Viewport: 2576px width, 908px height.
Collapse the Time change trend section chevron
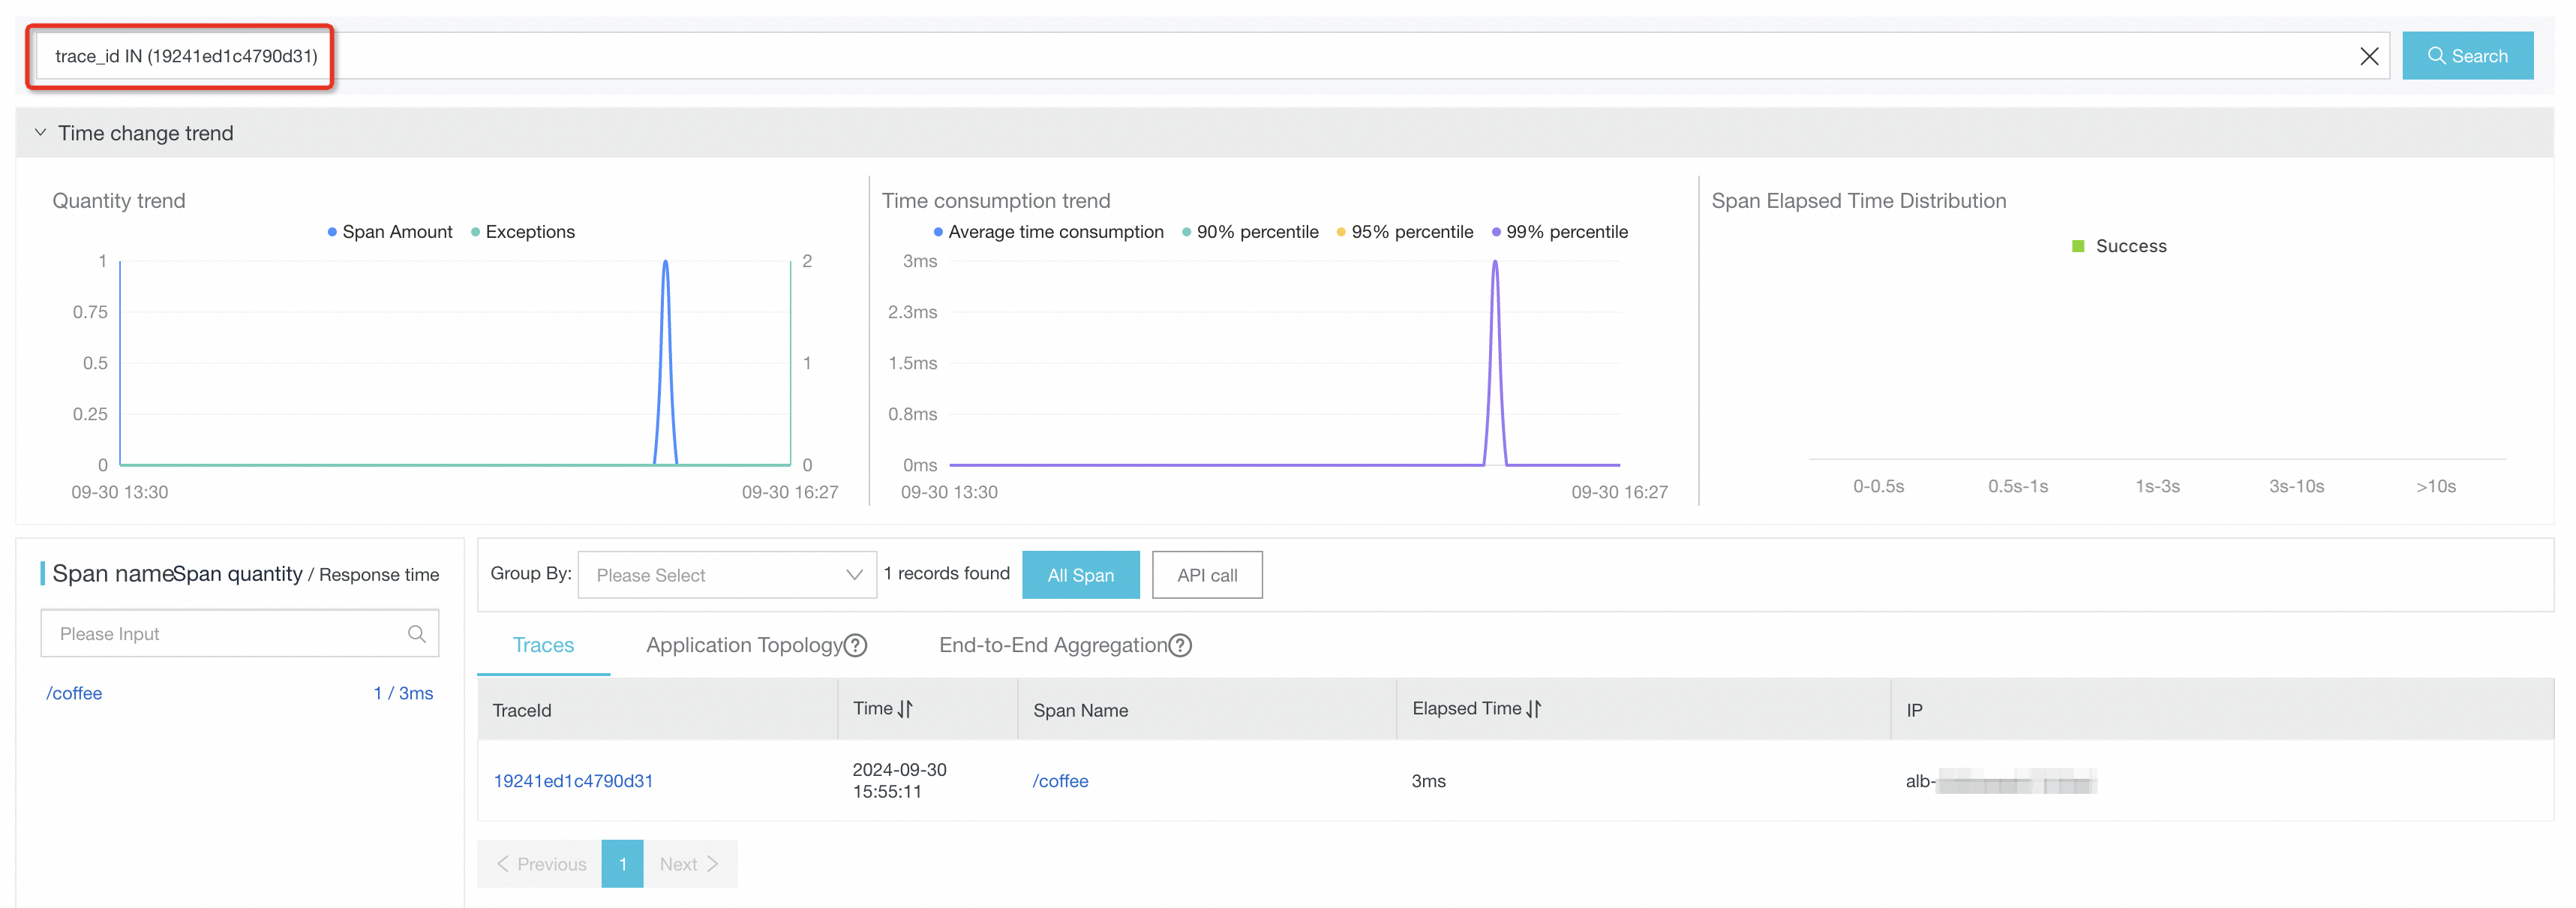click(x=40, y=132)
